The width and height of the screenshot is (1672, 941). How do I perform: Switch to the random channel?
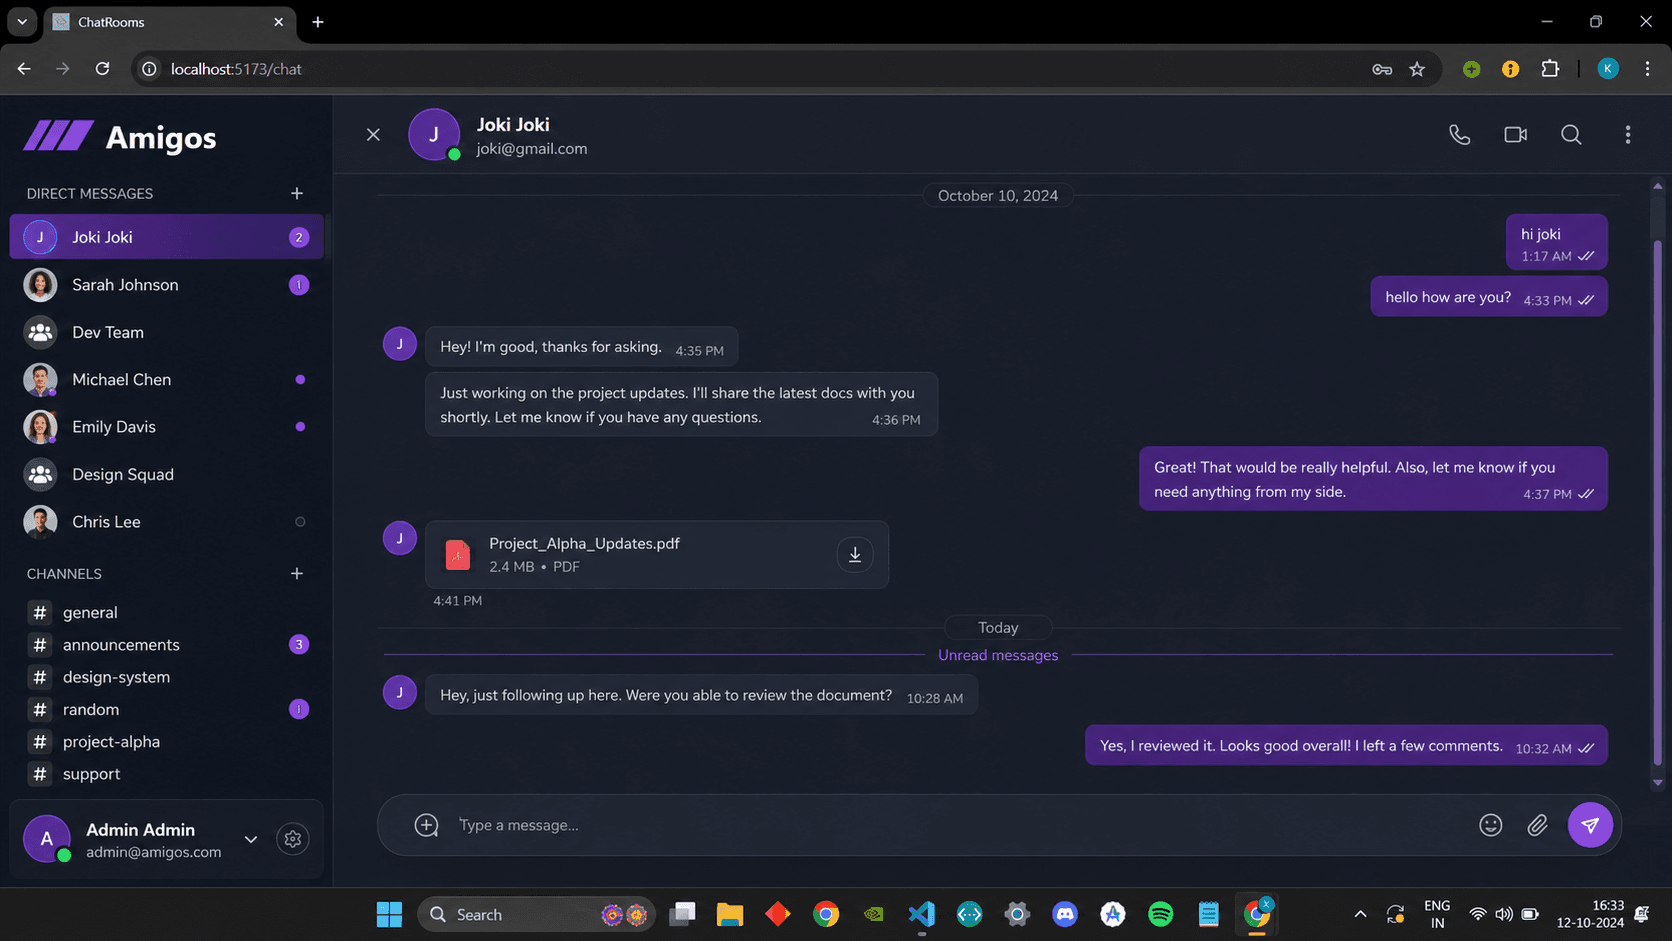pyautogui.click(x=166, y=709)
